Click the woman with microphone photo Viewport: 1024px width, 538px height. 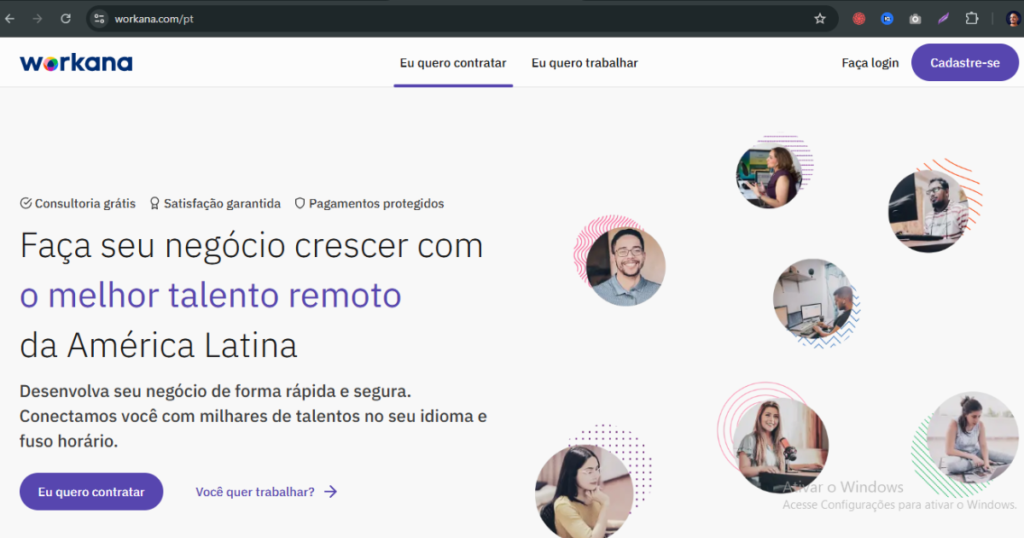780,445
